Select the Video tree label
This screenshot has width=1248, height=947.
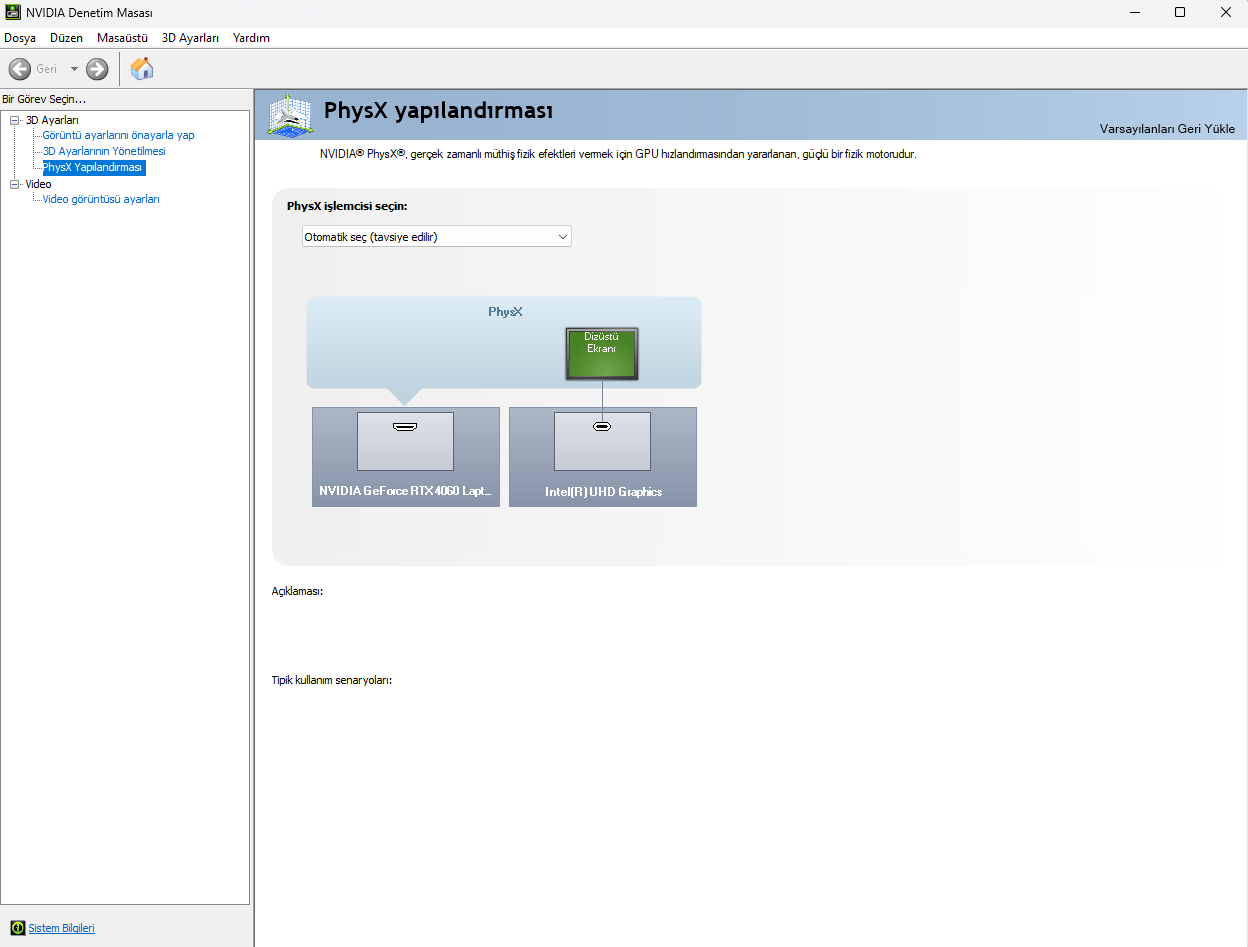(x=38, y=184)
